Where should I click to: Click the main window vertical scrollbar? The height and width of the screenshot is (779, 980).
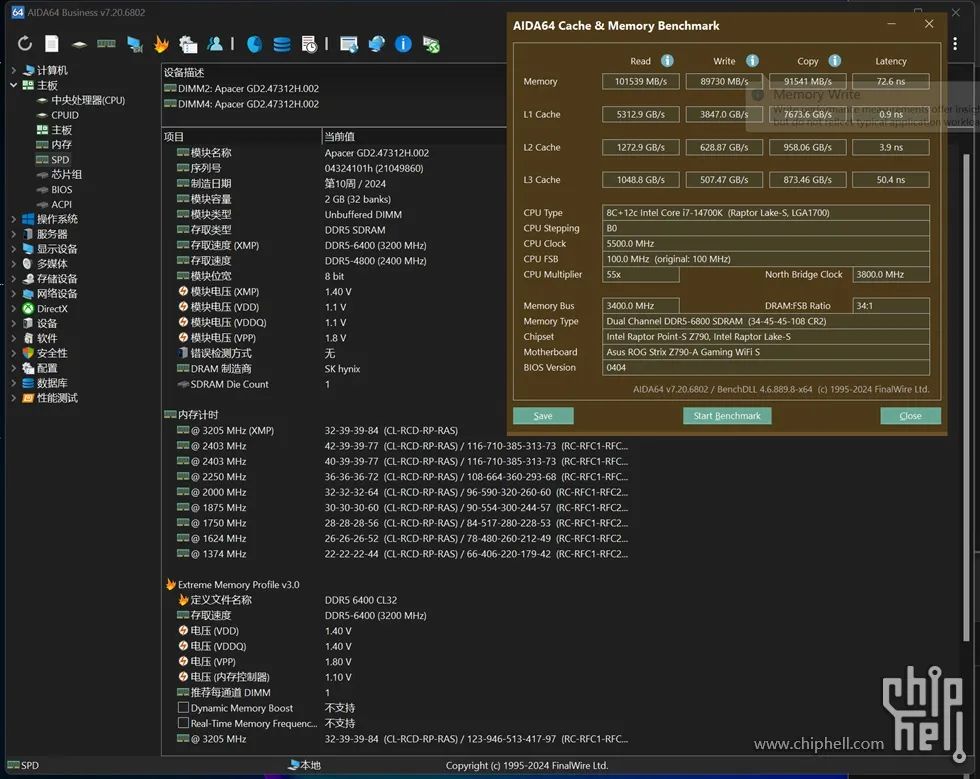966,398
